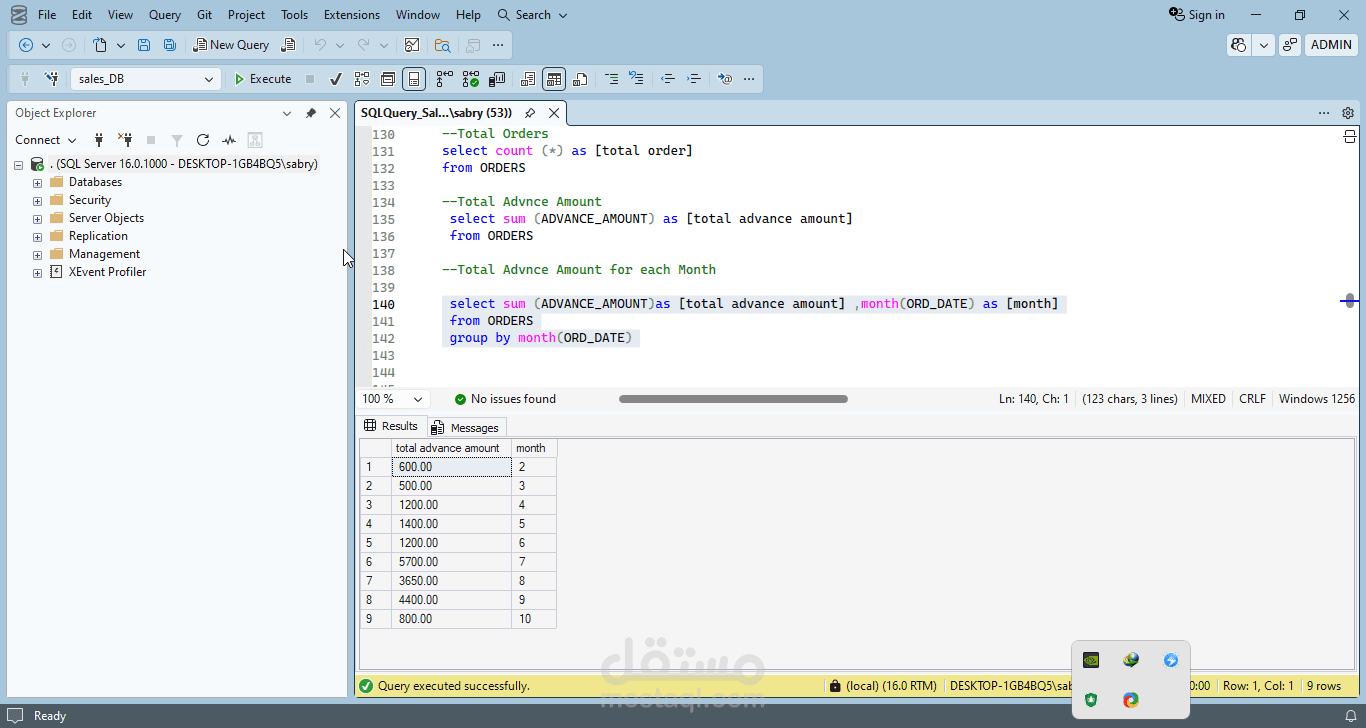Image resolution: width=1366 pixels, height=728 pixels.
Task: Click the Execute button
Action: [x=262, y=79]
